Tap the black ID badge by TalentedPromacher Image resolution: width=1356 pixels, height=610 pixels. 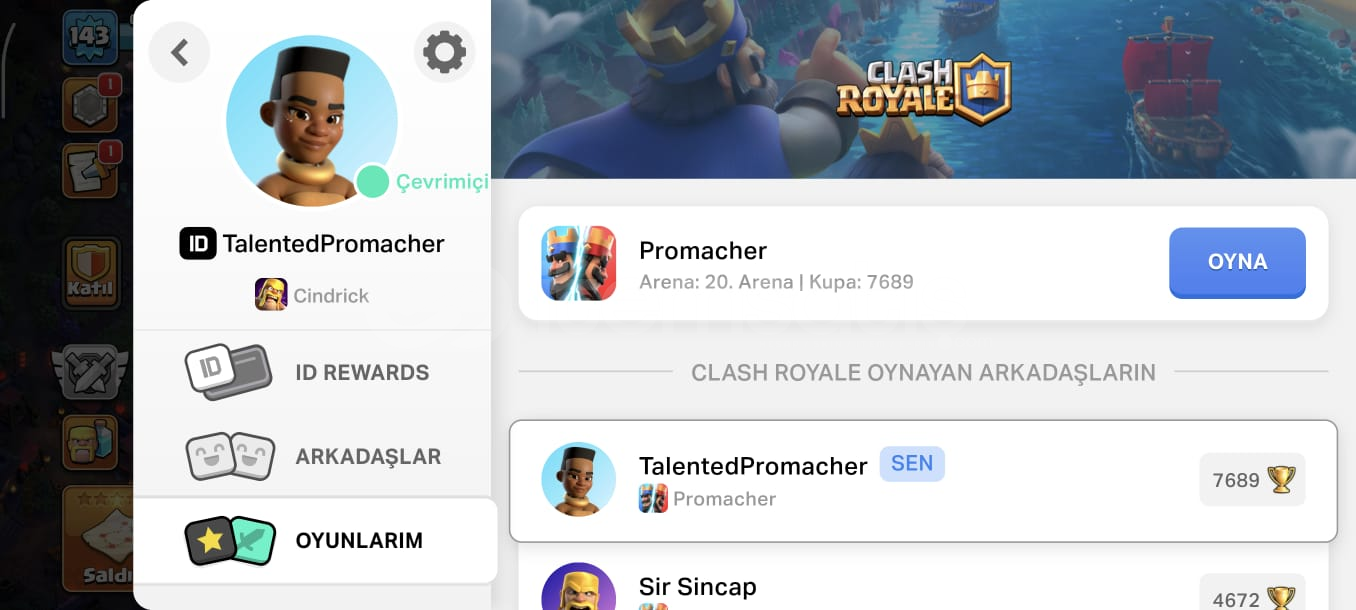(x=198, y=243)
